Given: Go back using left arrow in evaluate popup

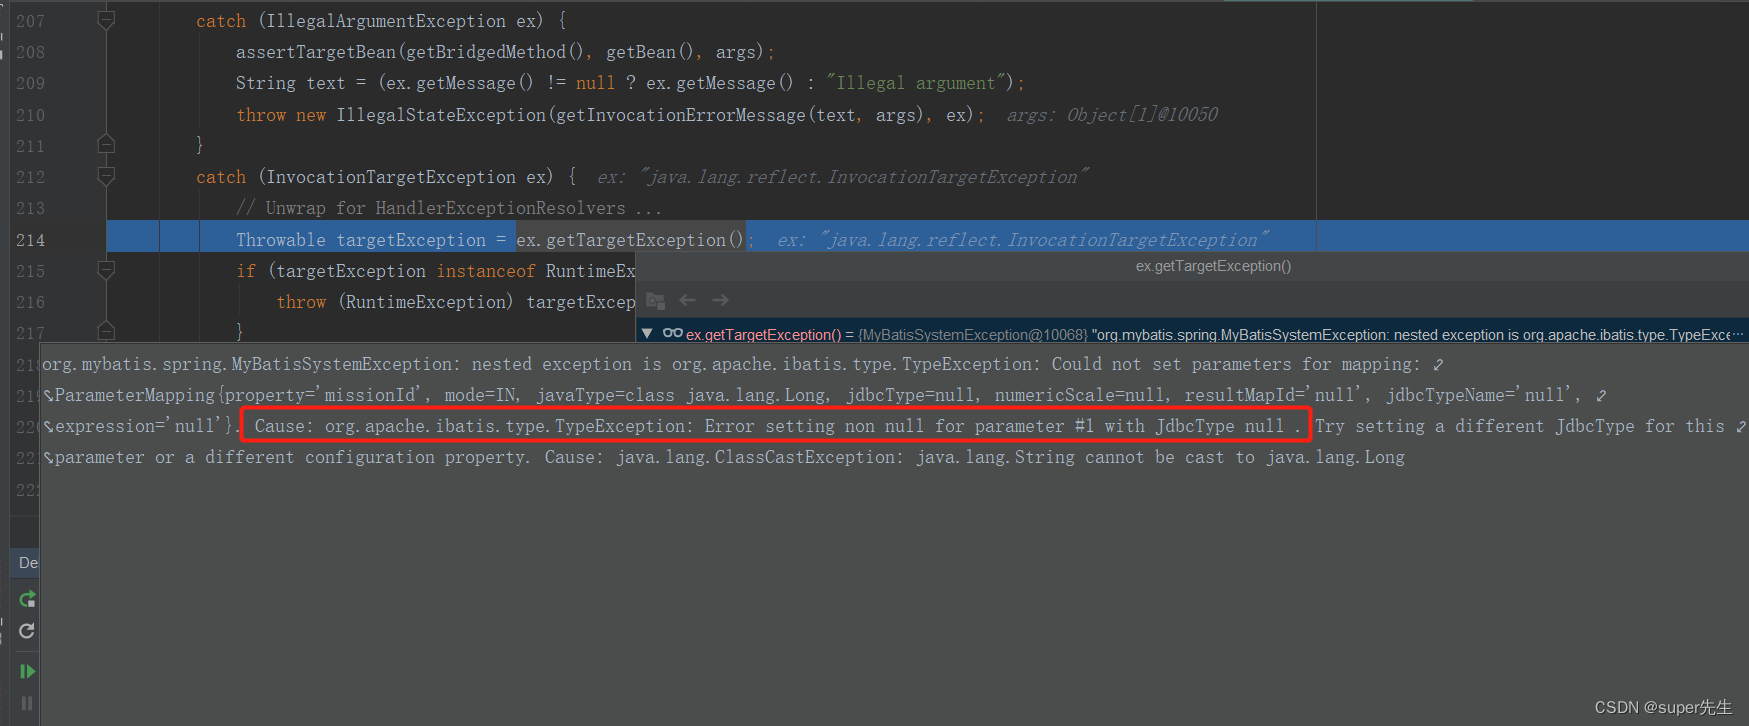Looking at the screenshot, I should (x=688, y=300).
